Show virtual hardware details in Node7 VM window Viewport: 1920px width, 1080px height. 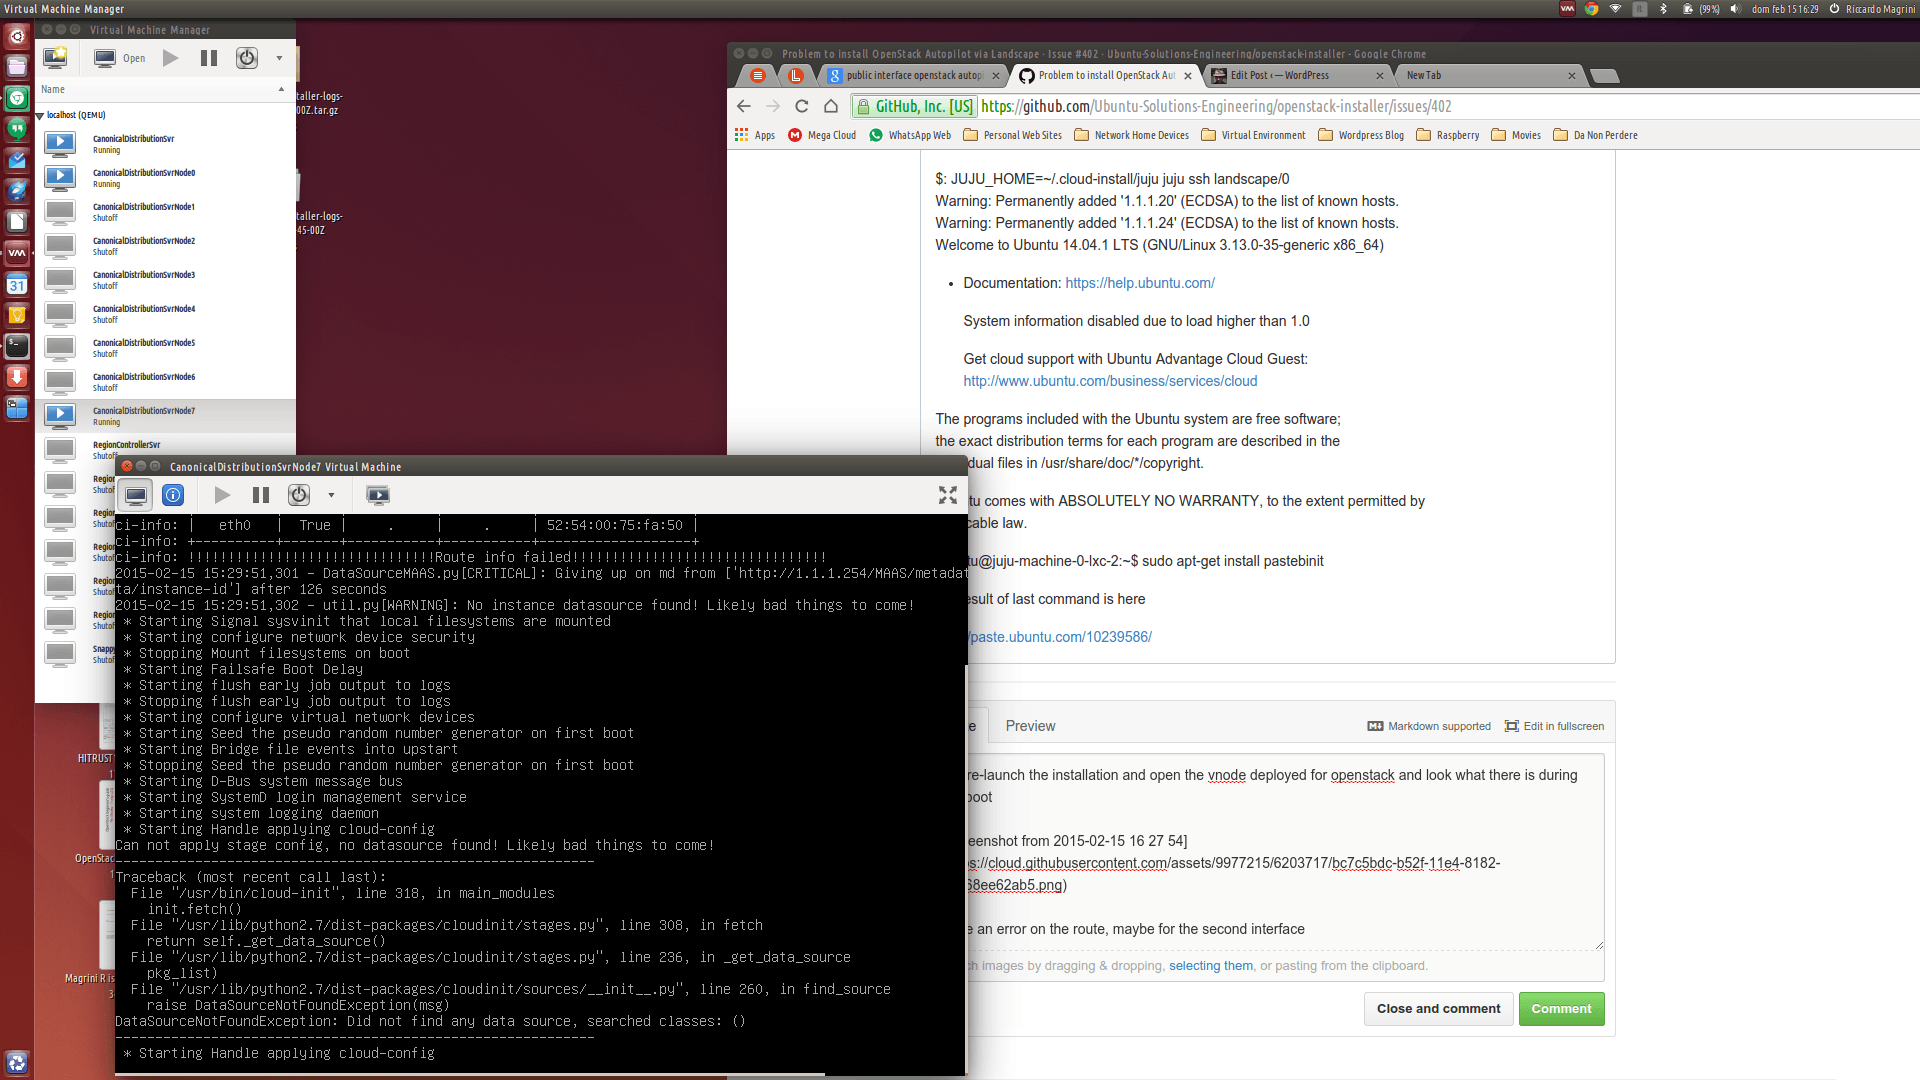[173, 495]
